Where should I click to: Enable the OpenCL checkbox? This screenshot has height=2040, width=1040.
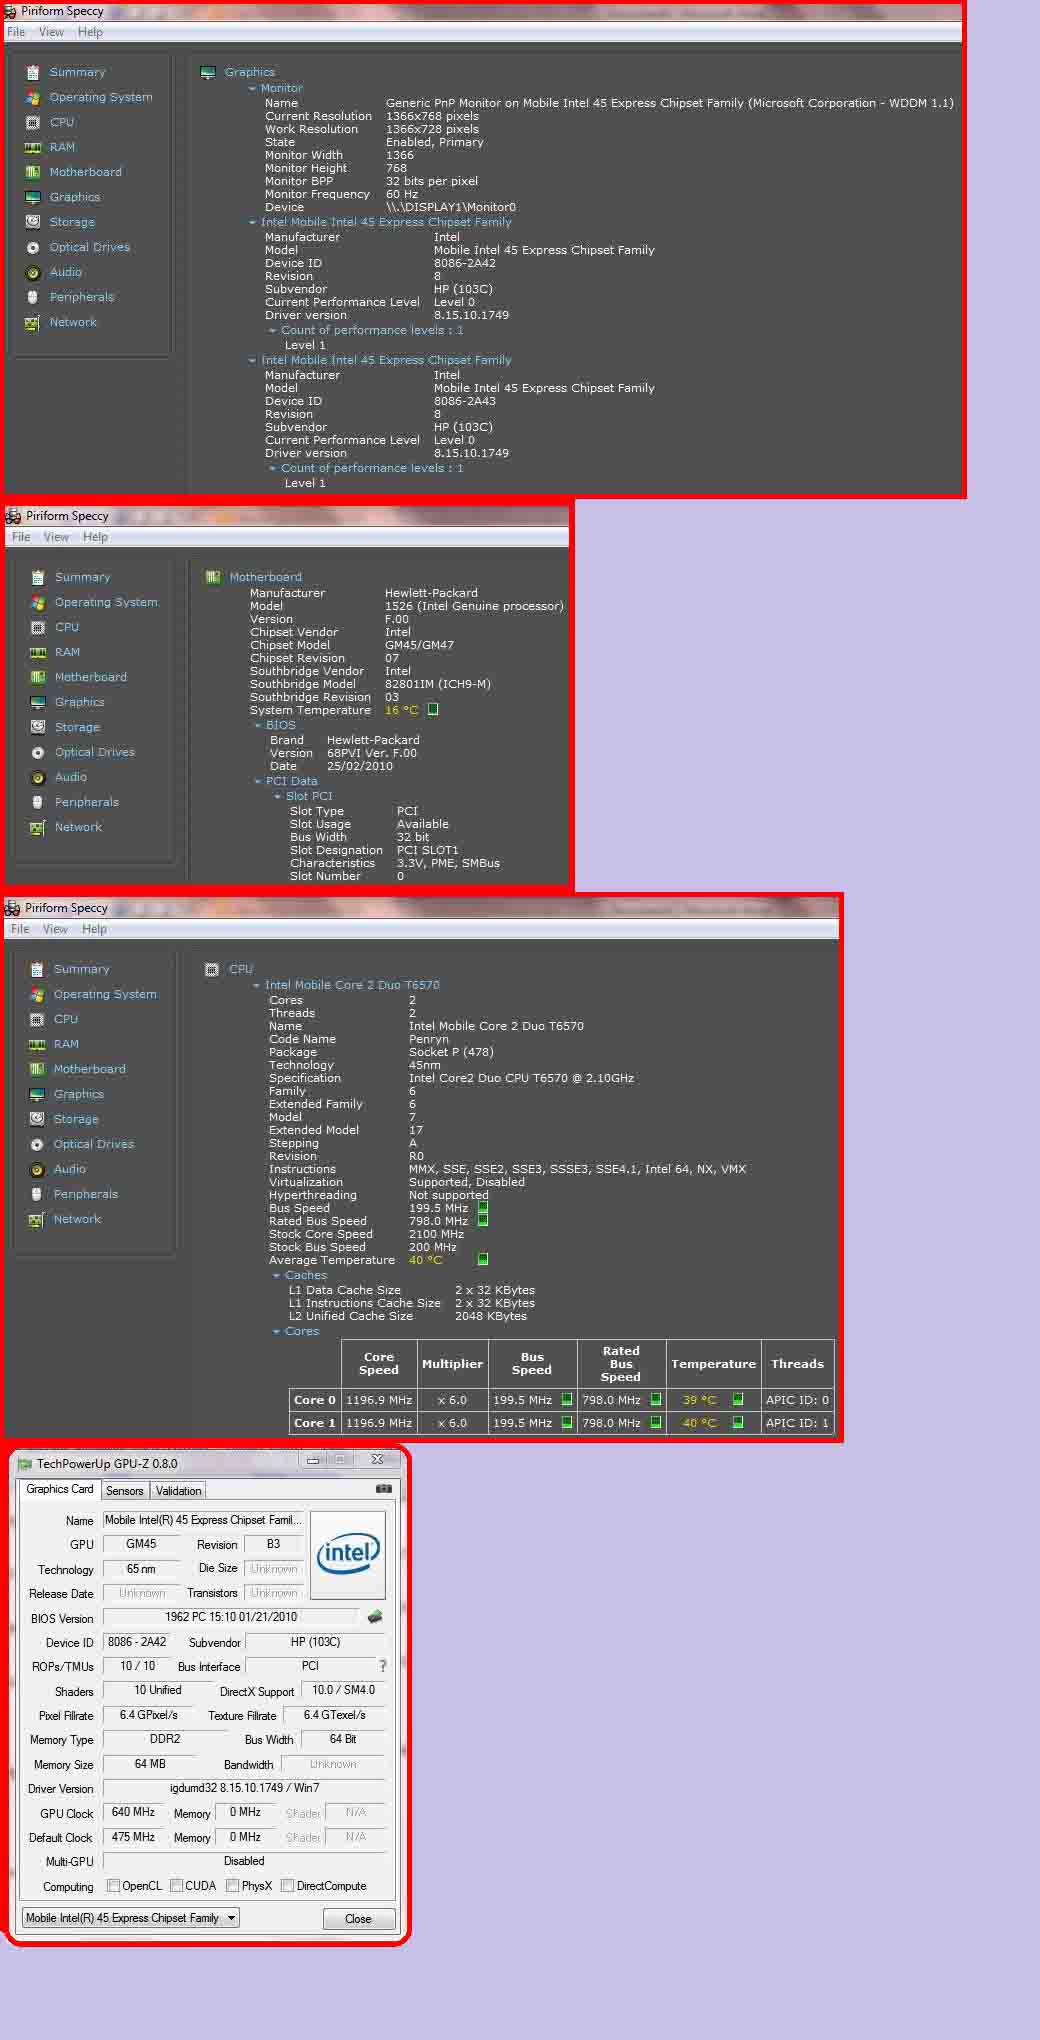coord(114,1886)
